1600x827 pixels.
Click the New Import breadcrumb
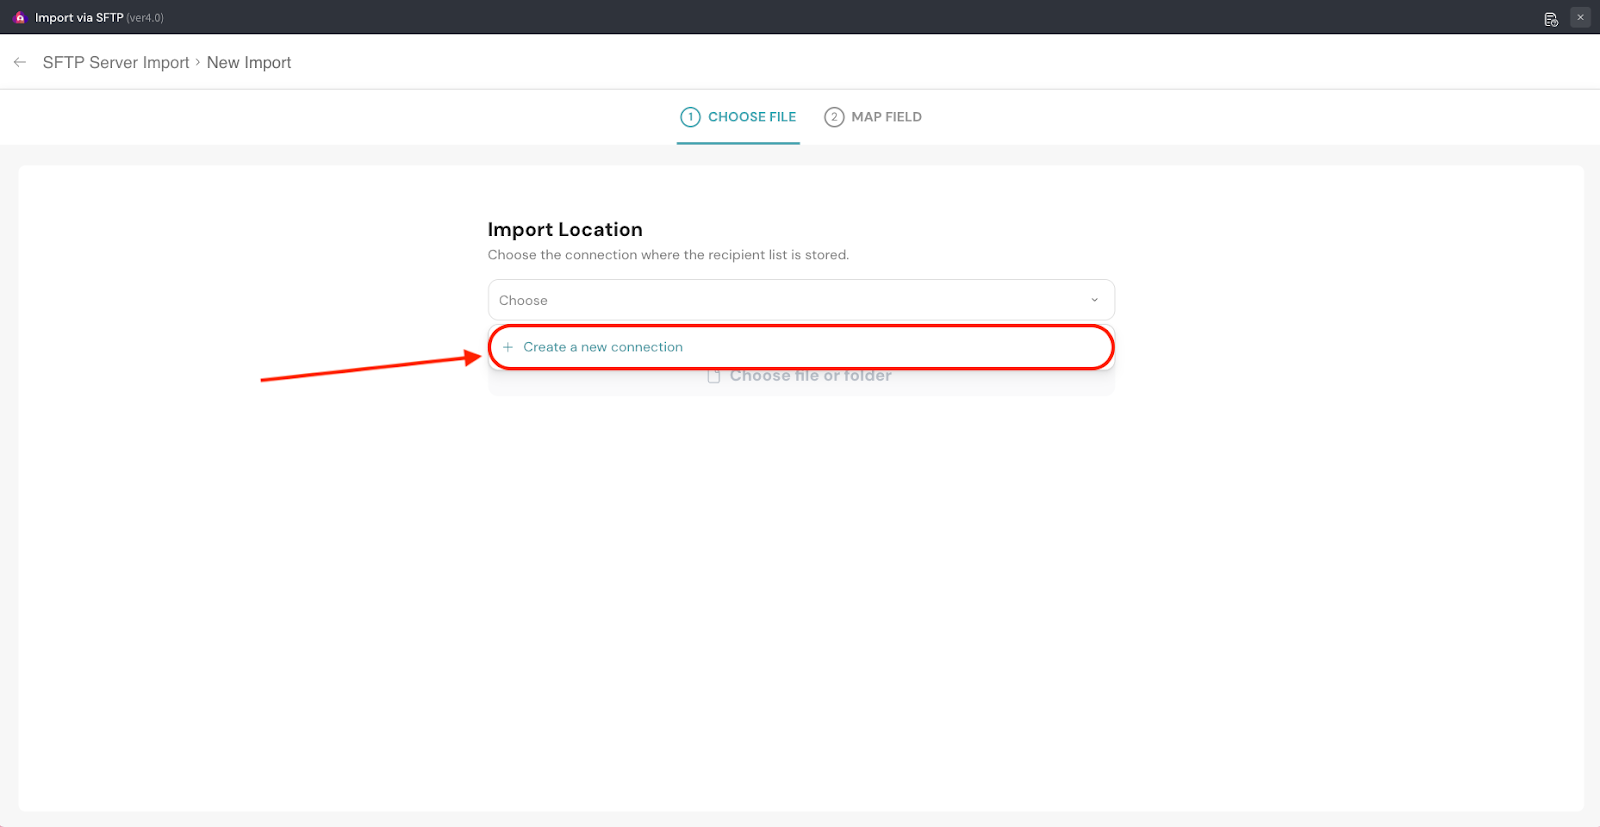point(249,62)
